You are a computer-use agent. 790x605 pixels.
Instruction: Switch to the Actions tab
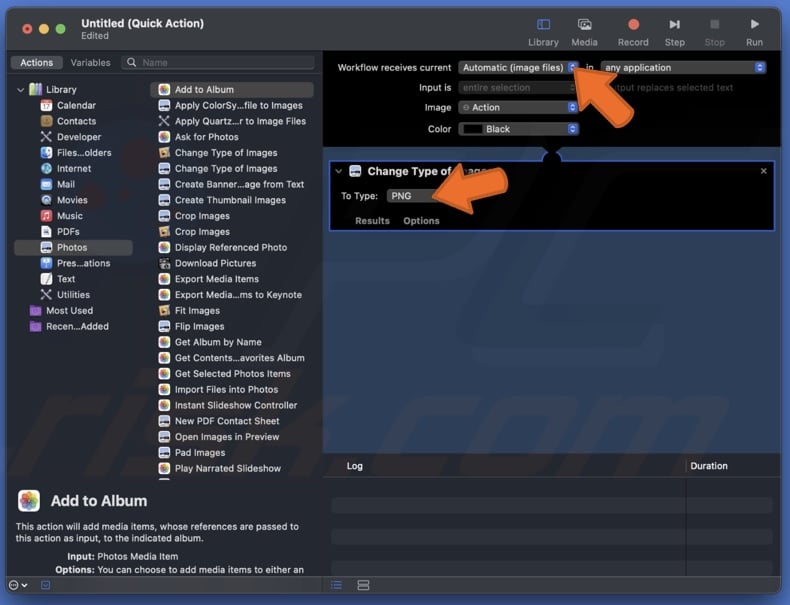tap(36, 62)
